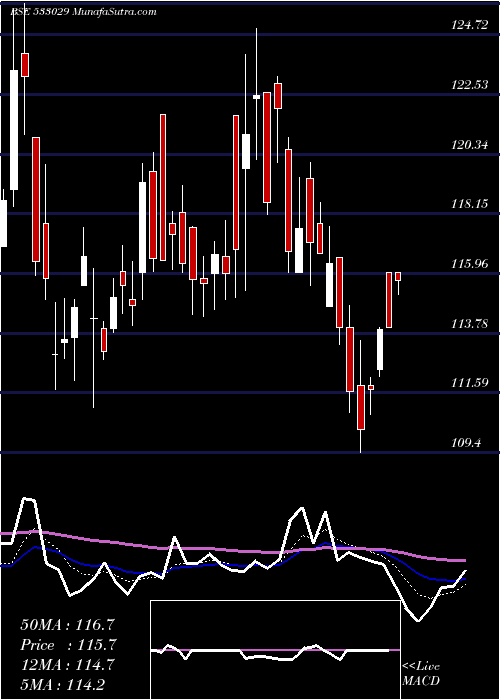The height and width of the screenshot is (700, 500).
Task: Click the 50MA : 116.7 reading
Action: (68, 625)
